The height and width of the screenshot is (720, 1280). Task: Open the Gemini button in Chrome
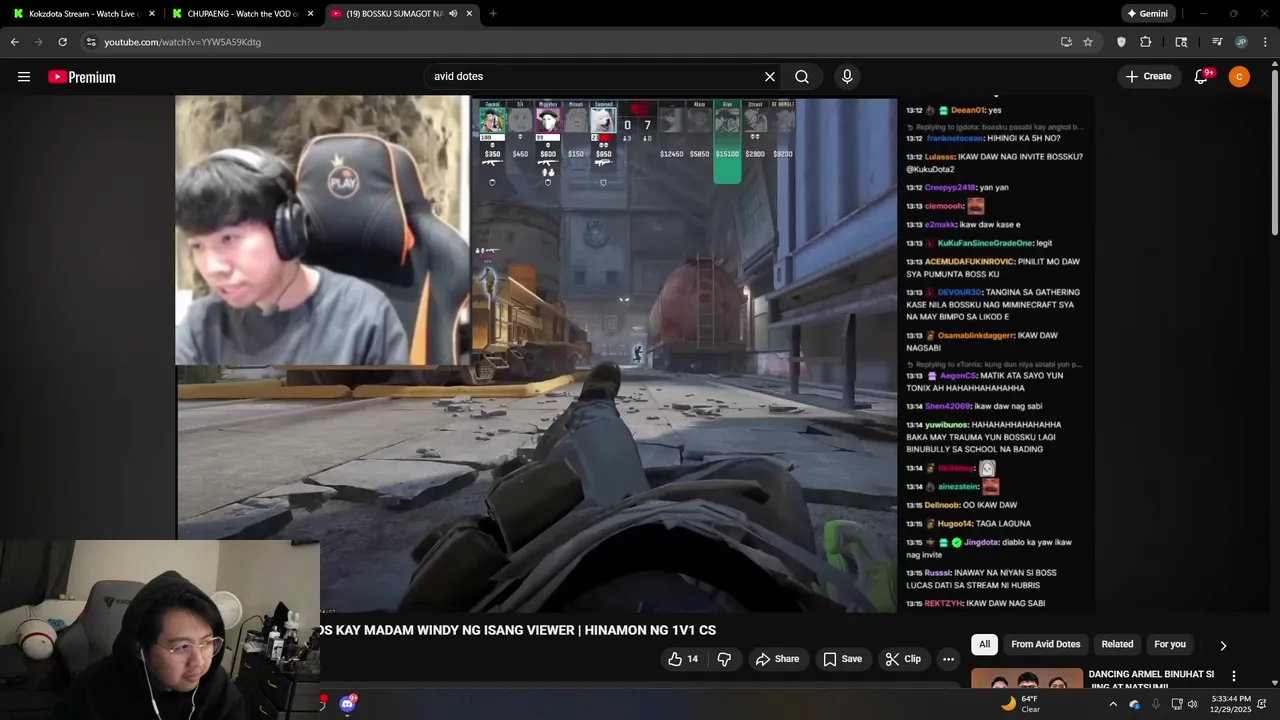click(1147, 14)
